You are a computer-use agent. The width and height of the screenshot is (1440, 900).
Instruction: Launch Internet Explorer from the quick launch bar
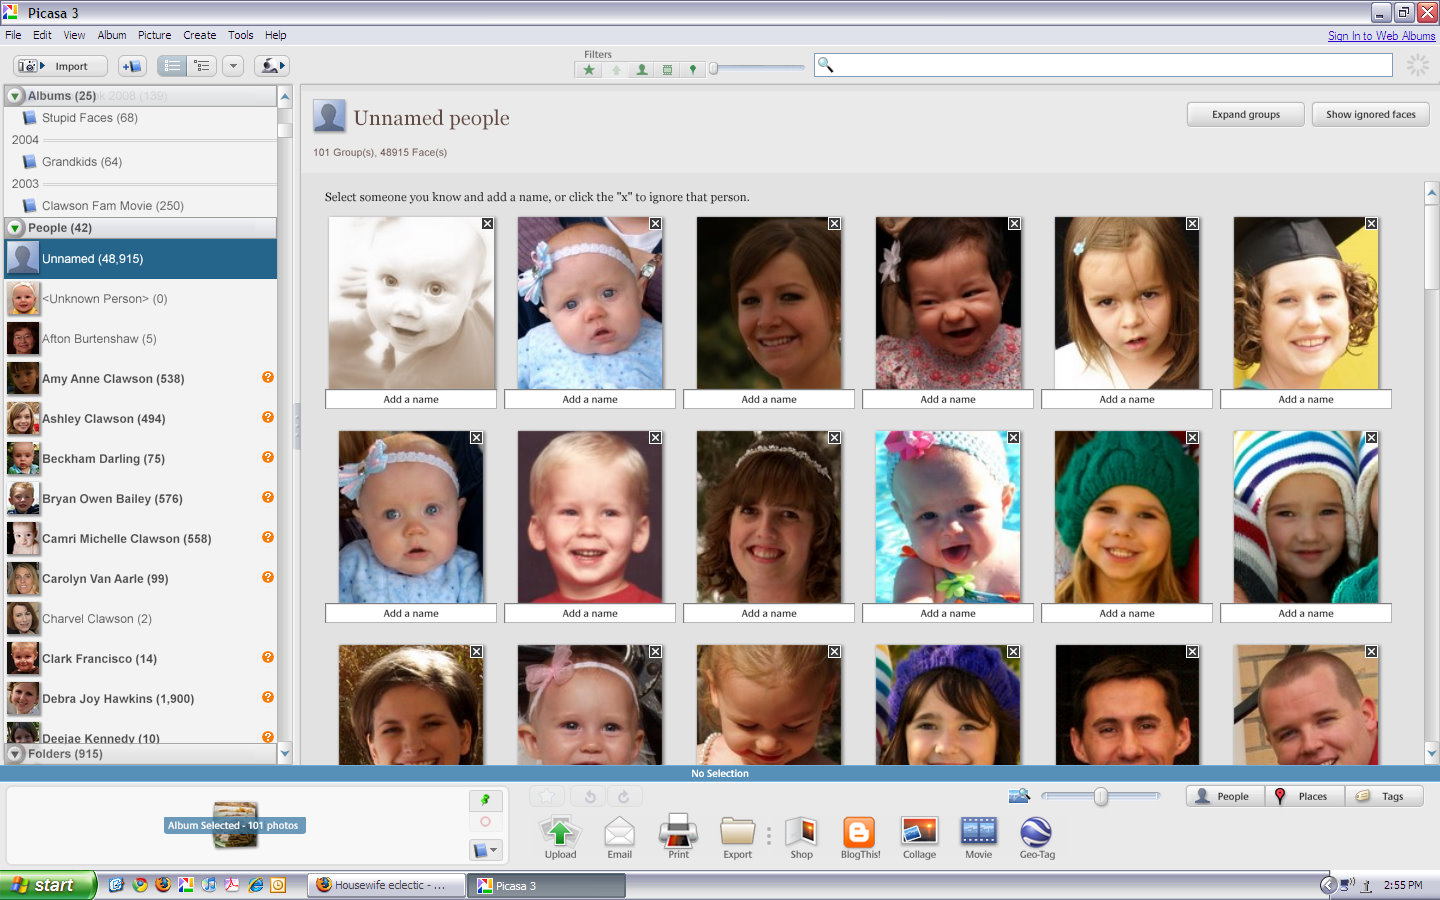255,885
